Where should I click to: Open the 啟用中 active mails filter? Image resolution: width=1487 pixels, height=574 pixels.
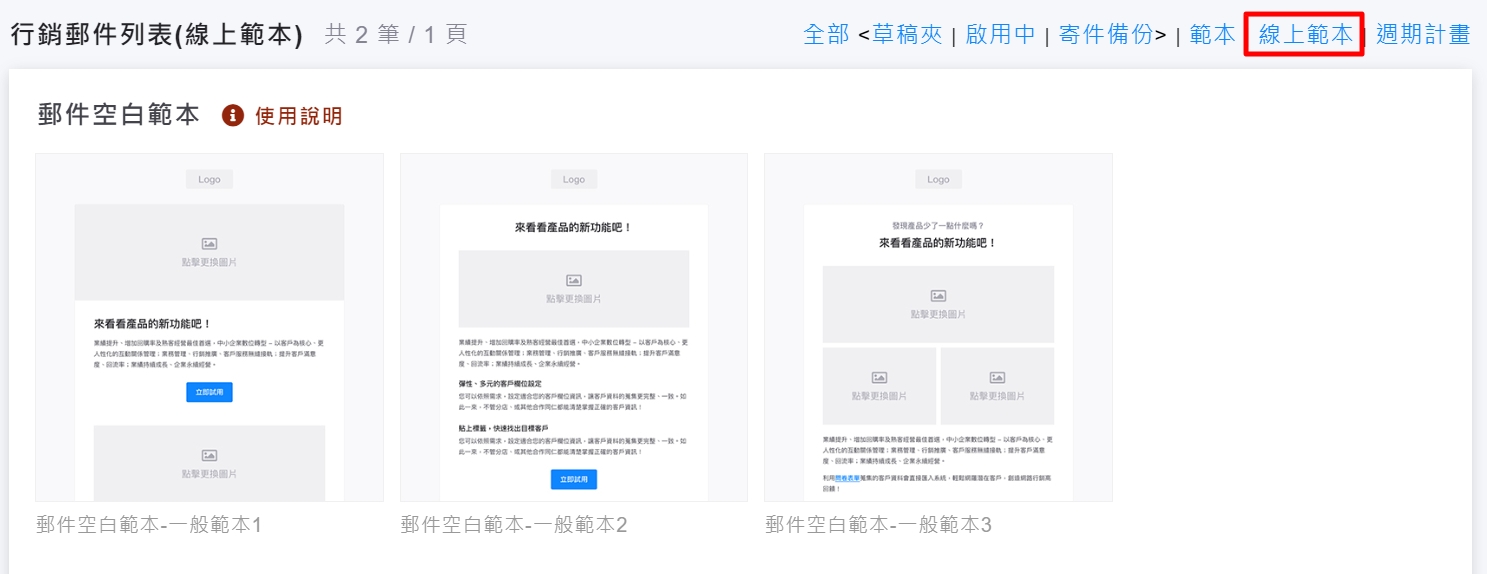pyautogui.click(x=1000, y=35)
